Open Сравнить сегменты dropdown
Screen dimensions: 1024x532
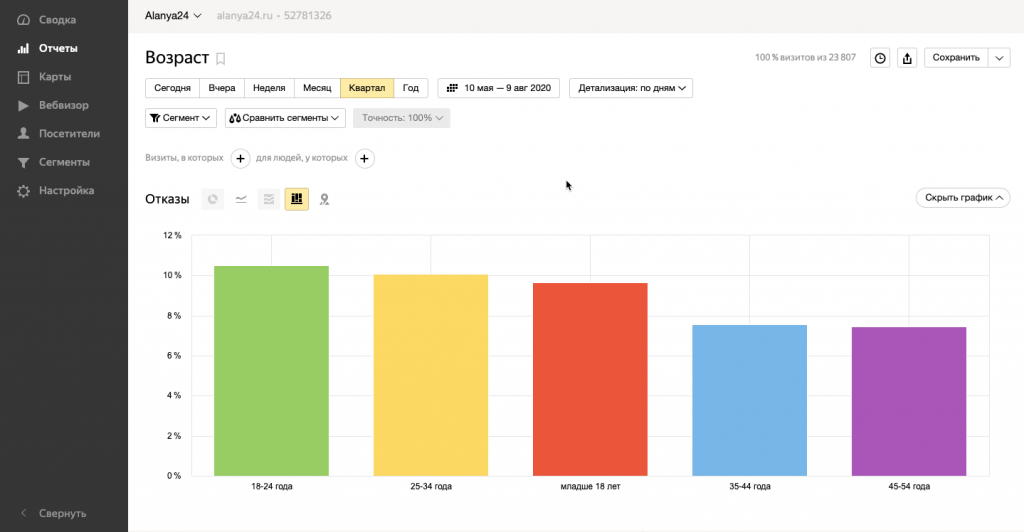pos(285,118)
